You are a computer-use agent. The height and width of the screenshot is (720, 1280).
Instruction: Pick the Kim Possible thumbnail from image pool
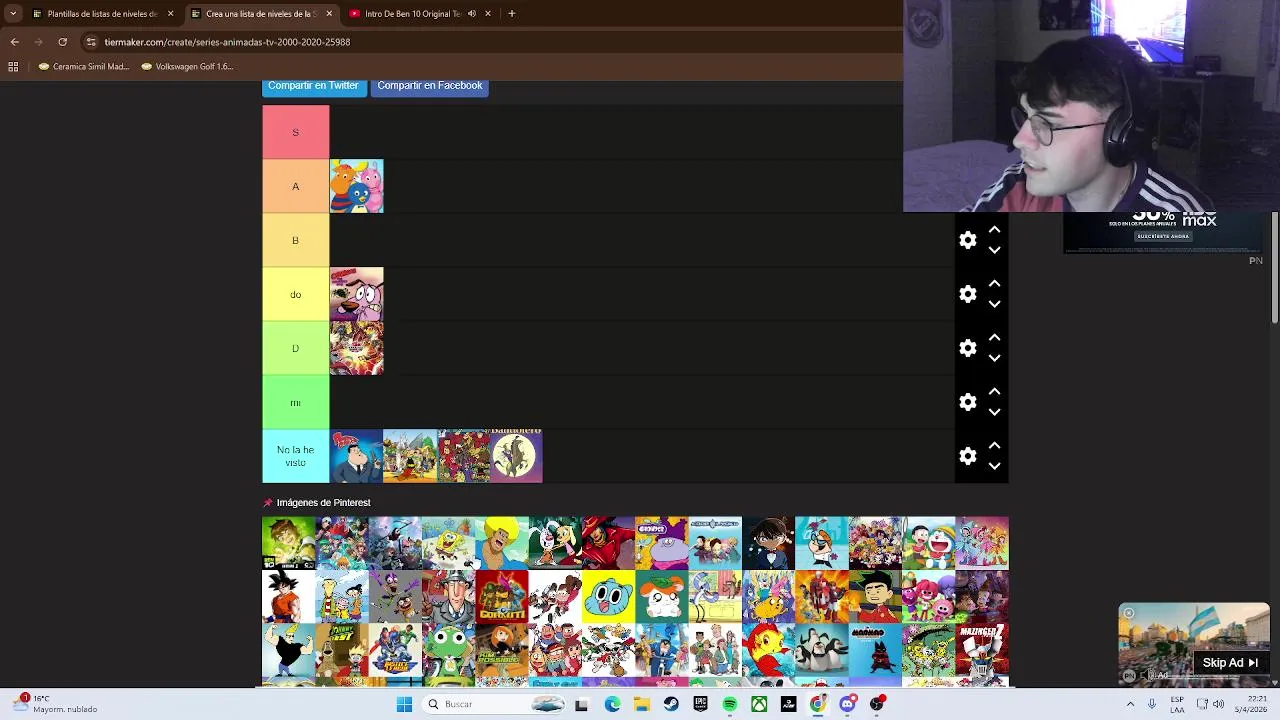tap(502, 651)
